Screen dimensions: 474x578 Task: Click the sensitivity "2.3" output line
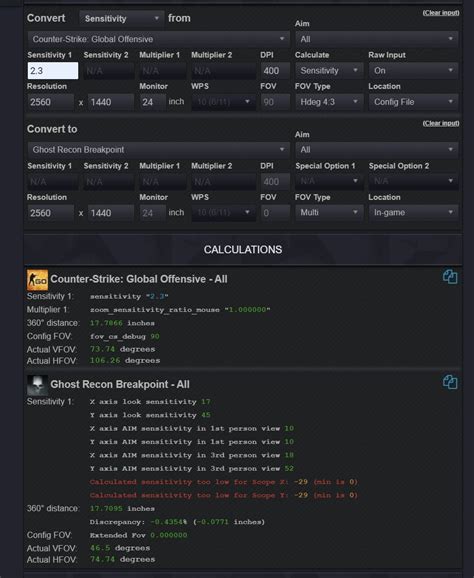pyautogui.click(x=129, y=296)
